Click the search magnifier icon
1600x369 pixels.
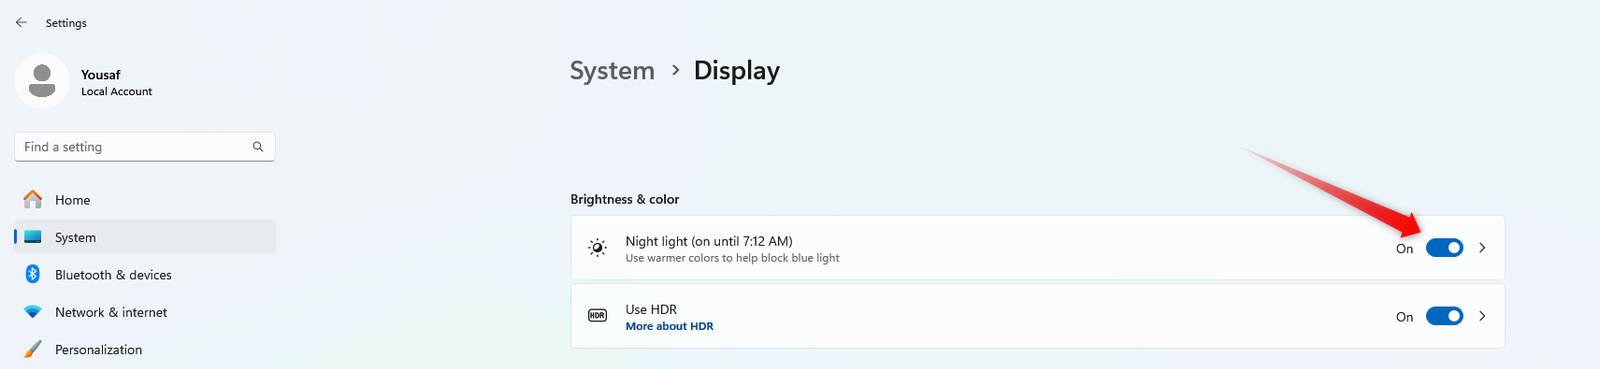point(258,147)
